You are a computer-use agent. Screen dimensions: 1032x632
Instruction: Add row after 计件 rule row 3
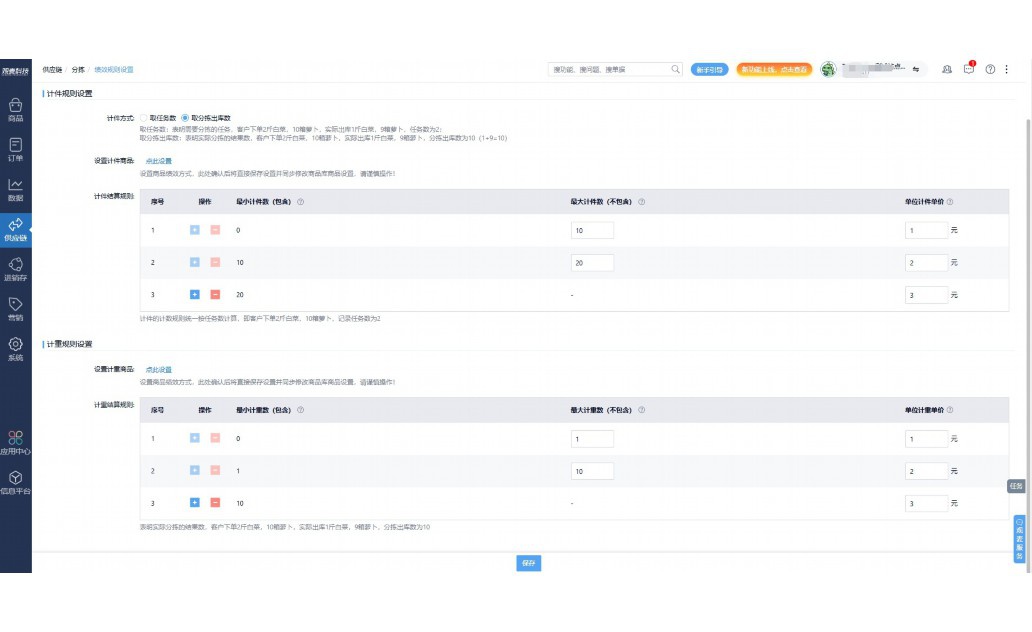click(195, 295)
